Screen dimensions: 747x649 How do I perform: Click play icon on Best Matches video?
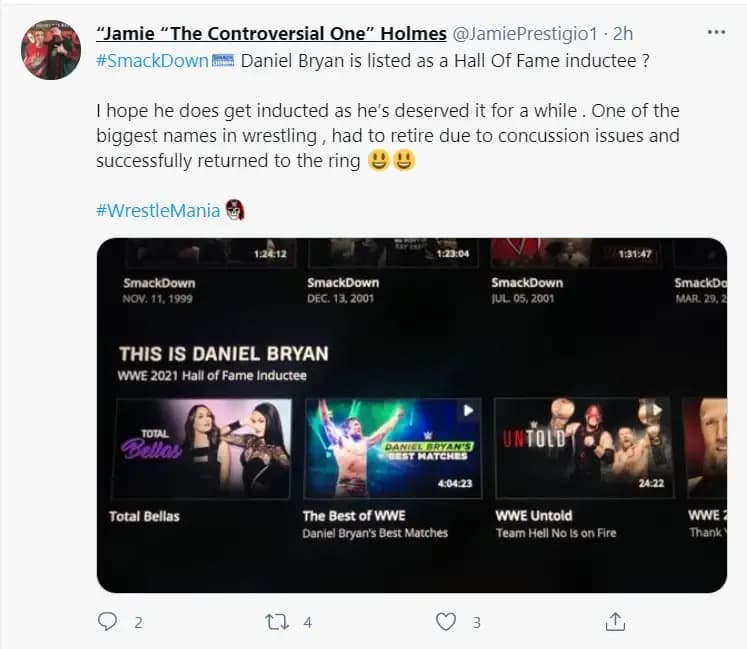point(468,410)
